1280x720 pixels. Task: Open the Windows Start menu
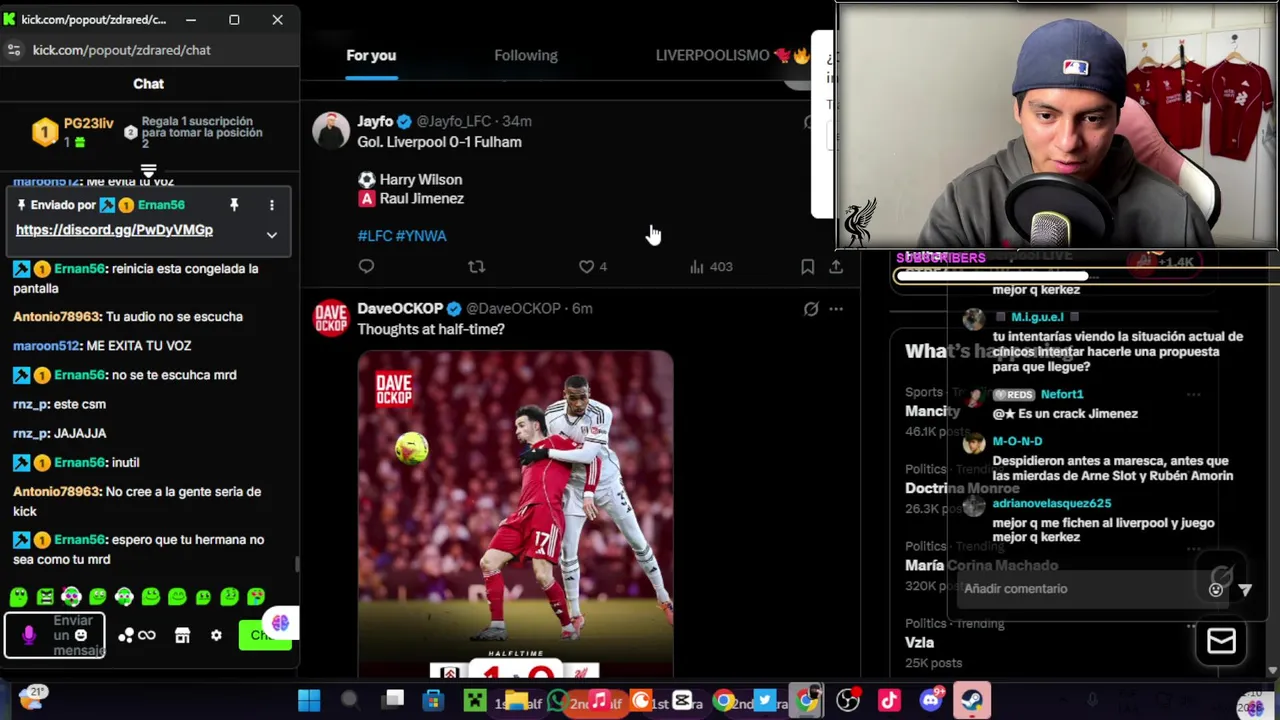click(x=309, y=701)
